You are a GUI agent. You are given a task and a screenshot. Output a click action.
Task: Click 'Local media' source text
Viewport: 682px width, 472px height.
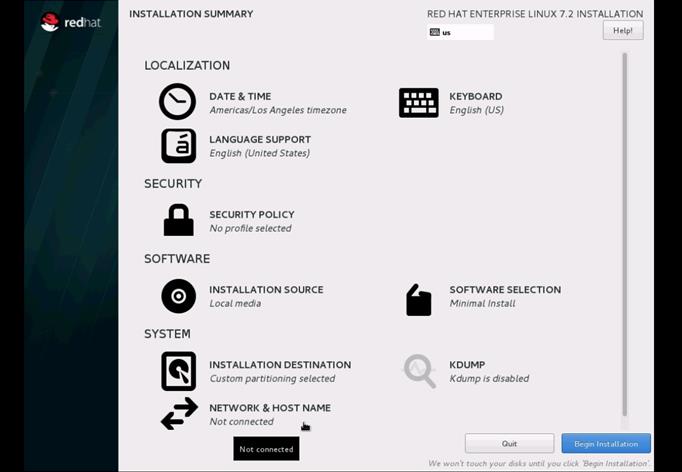235,303
